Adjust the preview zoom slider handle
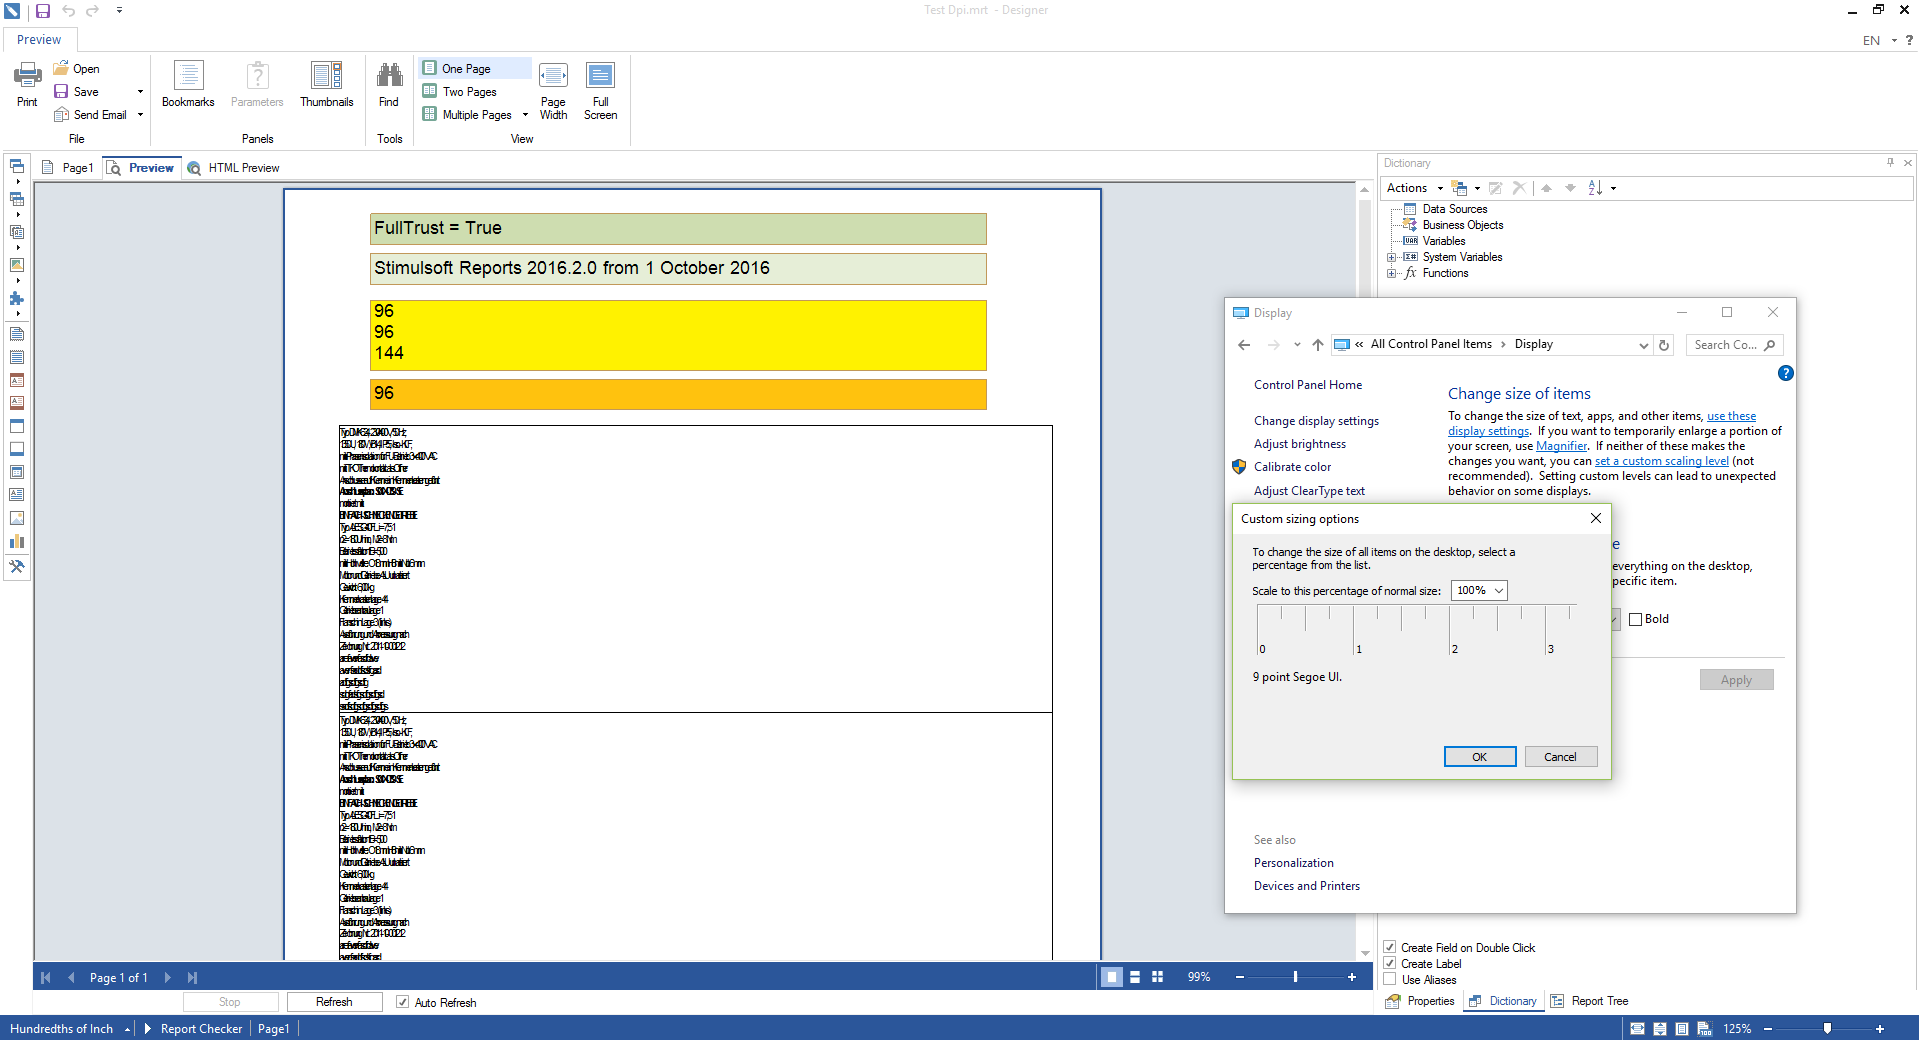The image size is (1919, 1040). click(x=1295, y=977)
